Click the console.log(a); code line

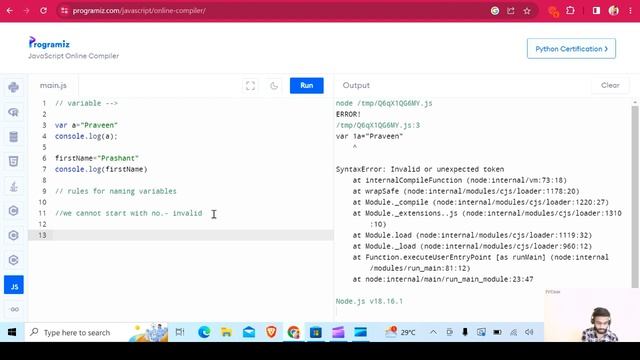click(x=86, y=136)
